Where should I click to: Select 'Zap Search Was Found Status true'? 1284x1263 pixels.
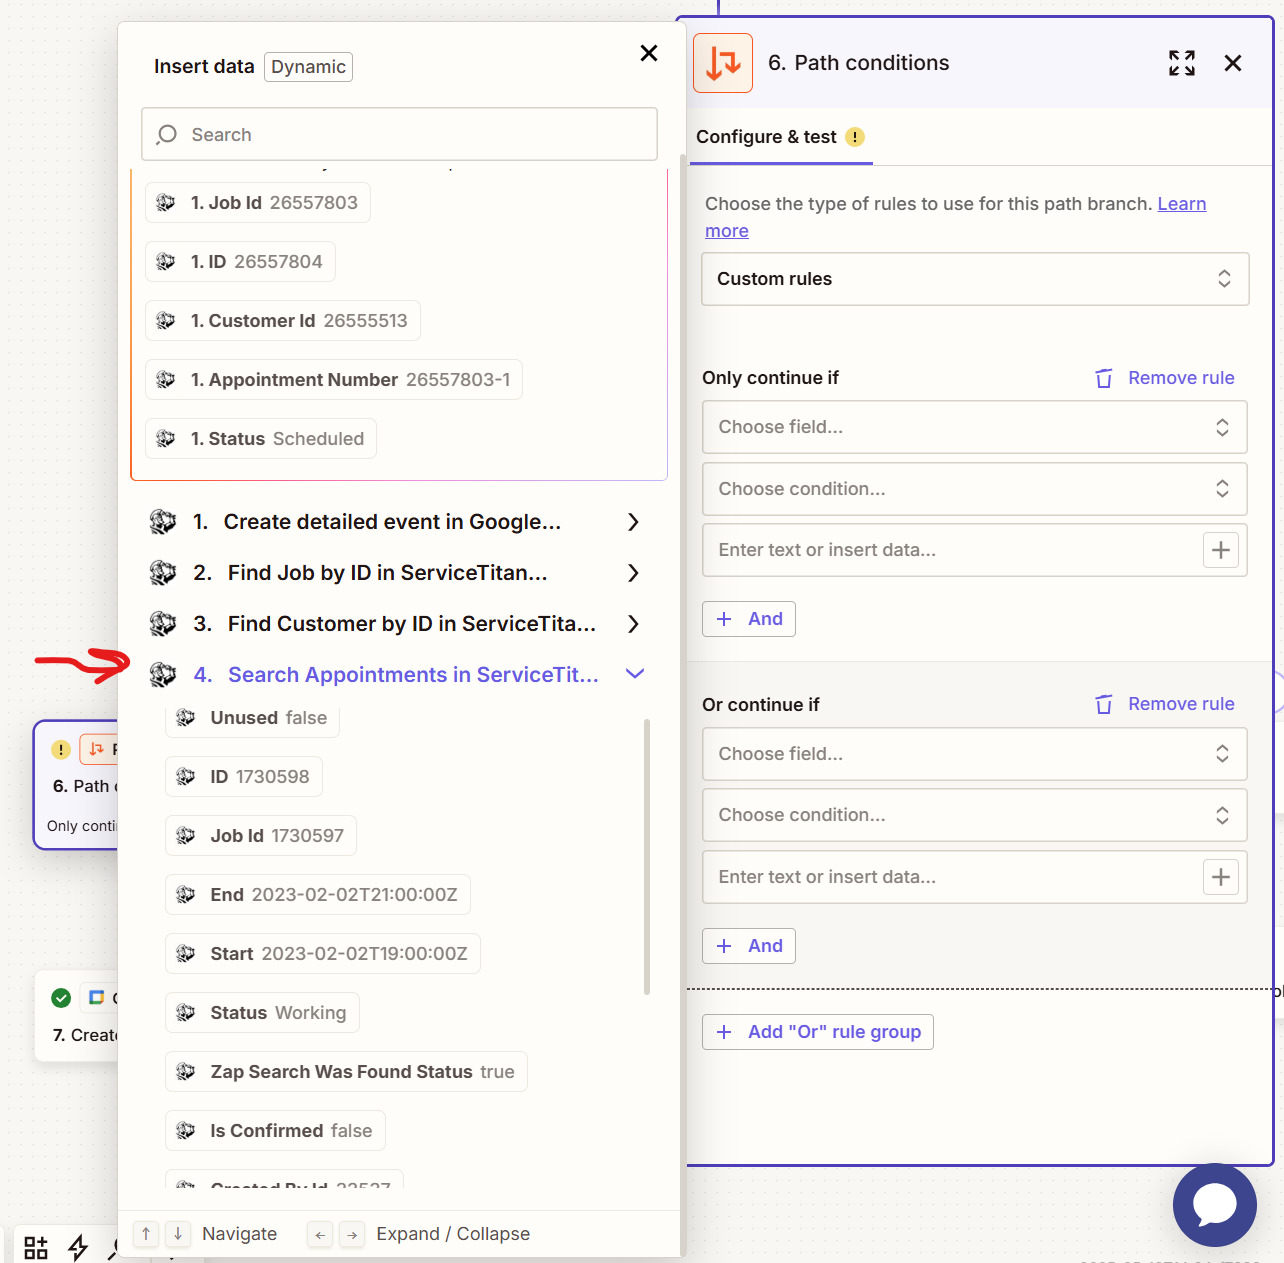pyautogui.click(x=346, y=1072)
